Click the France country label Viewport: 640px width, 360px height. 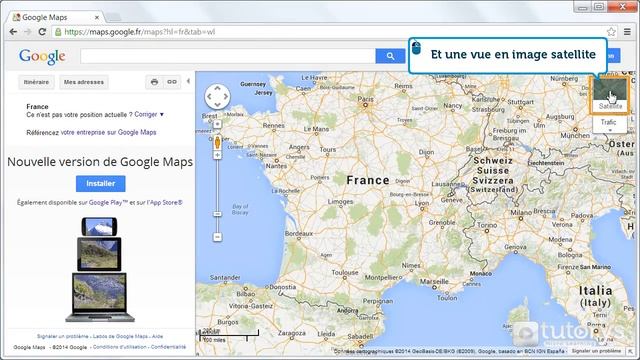368,180
